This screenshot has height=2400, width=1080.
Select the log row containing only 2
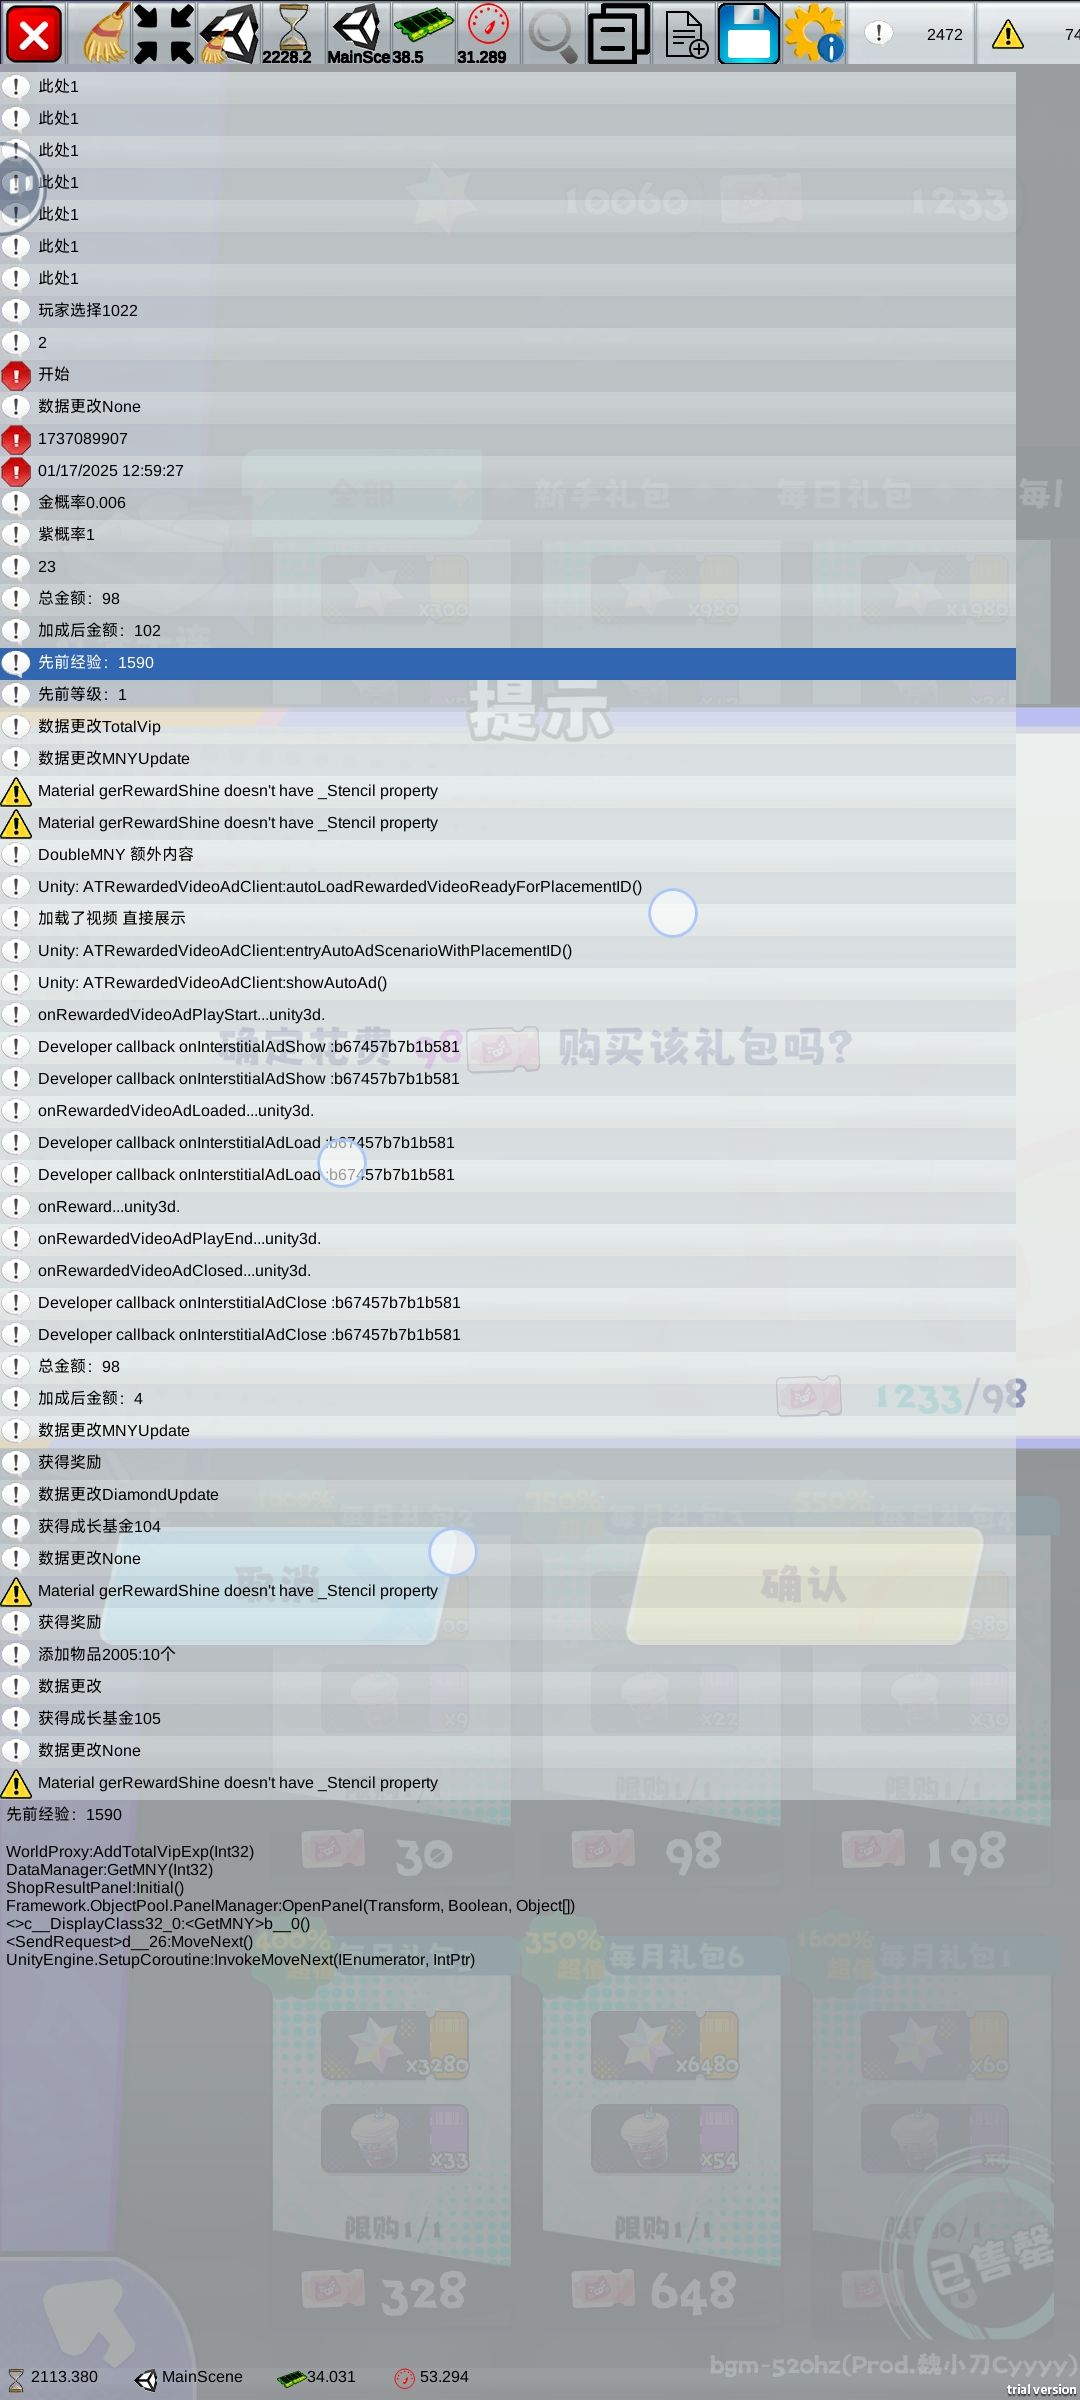pos(508,343)
